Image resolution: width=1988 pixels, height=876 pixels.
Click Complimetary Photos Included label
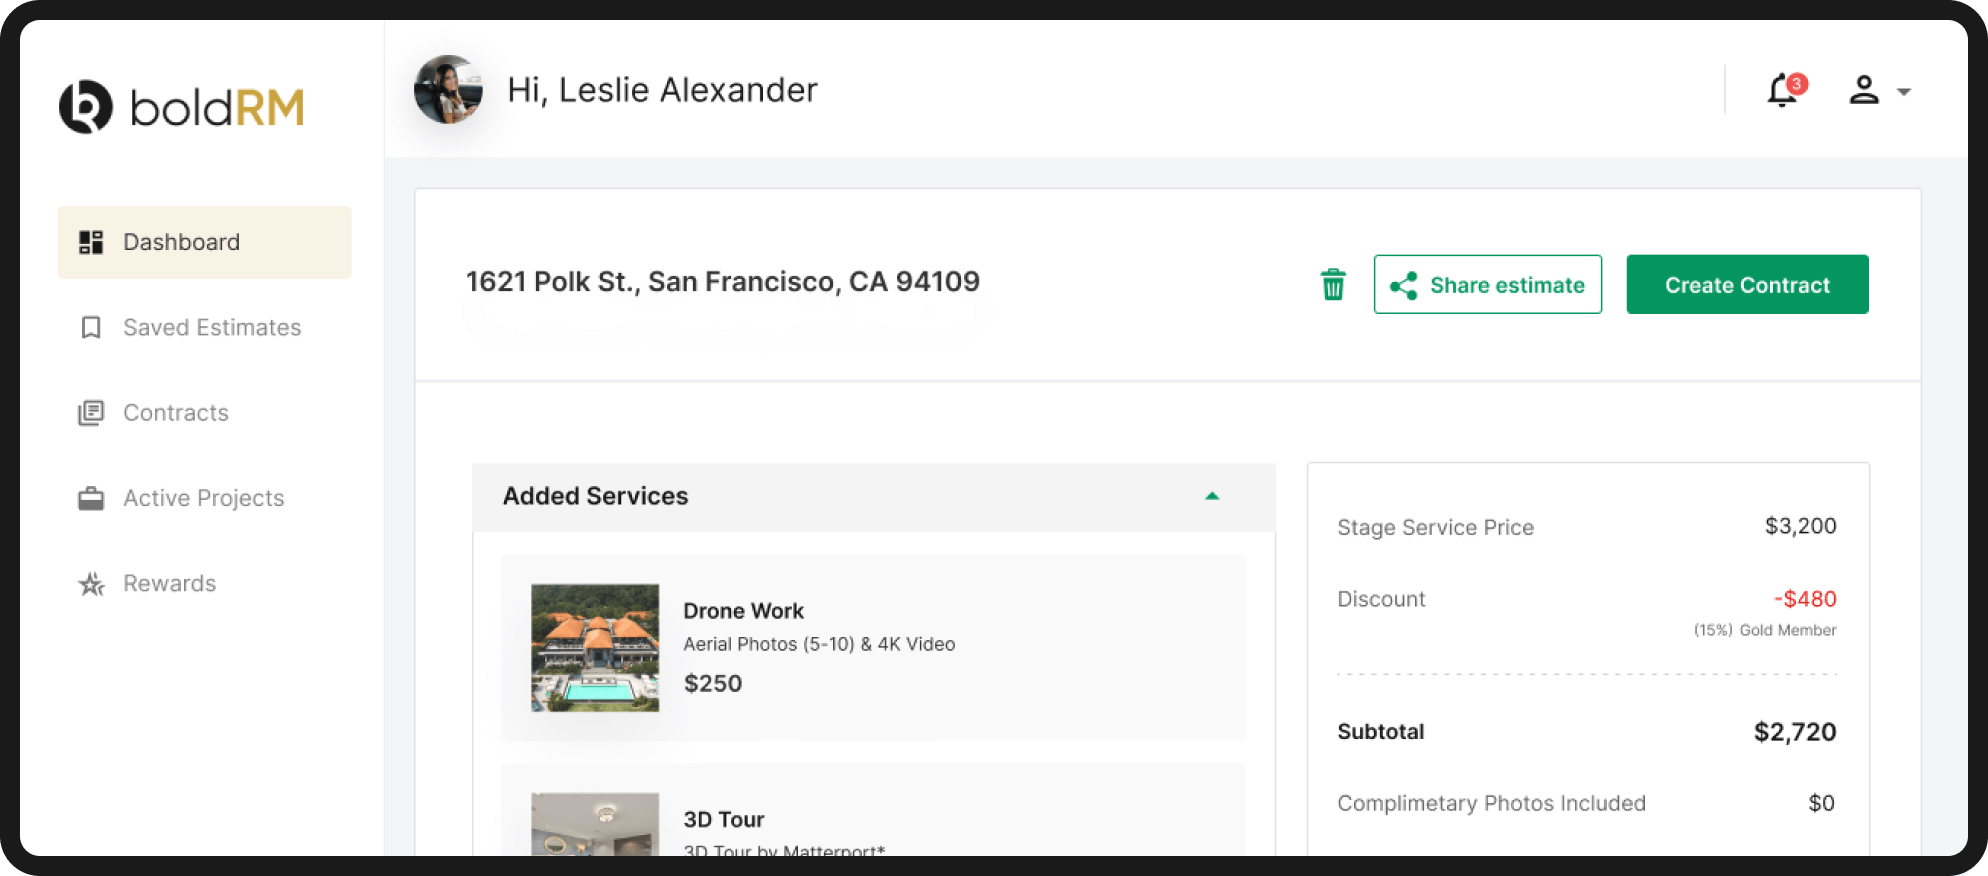point(1491,803)
